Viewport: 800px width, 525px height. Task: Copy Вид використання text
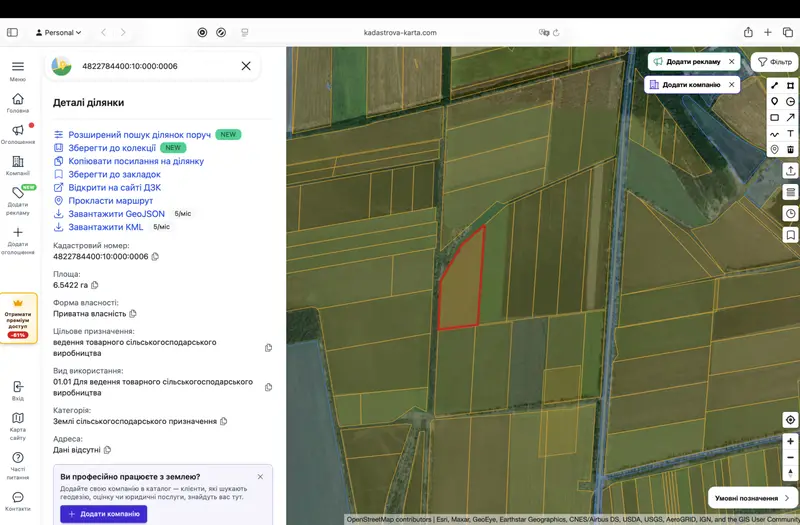pyautogui.click(x=268, y=387)
